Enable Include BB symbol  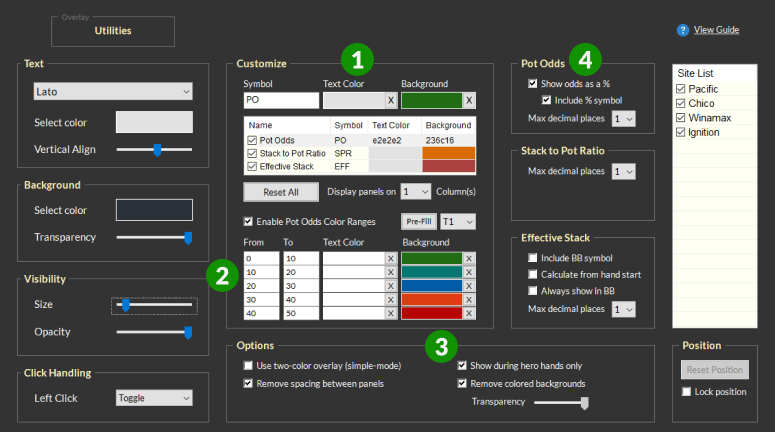click(x=532, y=258)
